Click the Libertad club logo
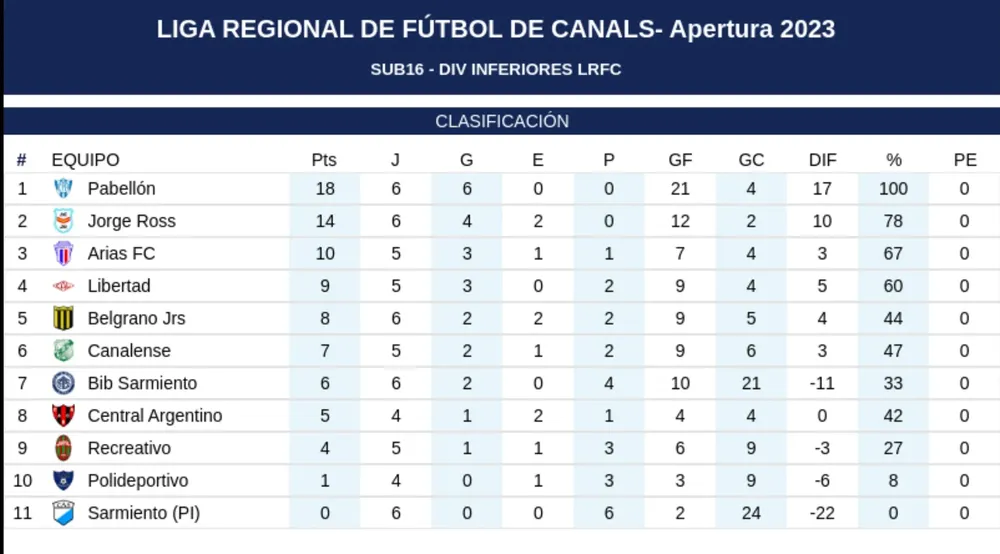This screenshot has height=554, width=1000. click(64, 286)
